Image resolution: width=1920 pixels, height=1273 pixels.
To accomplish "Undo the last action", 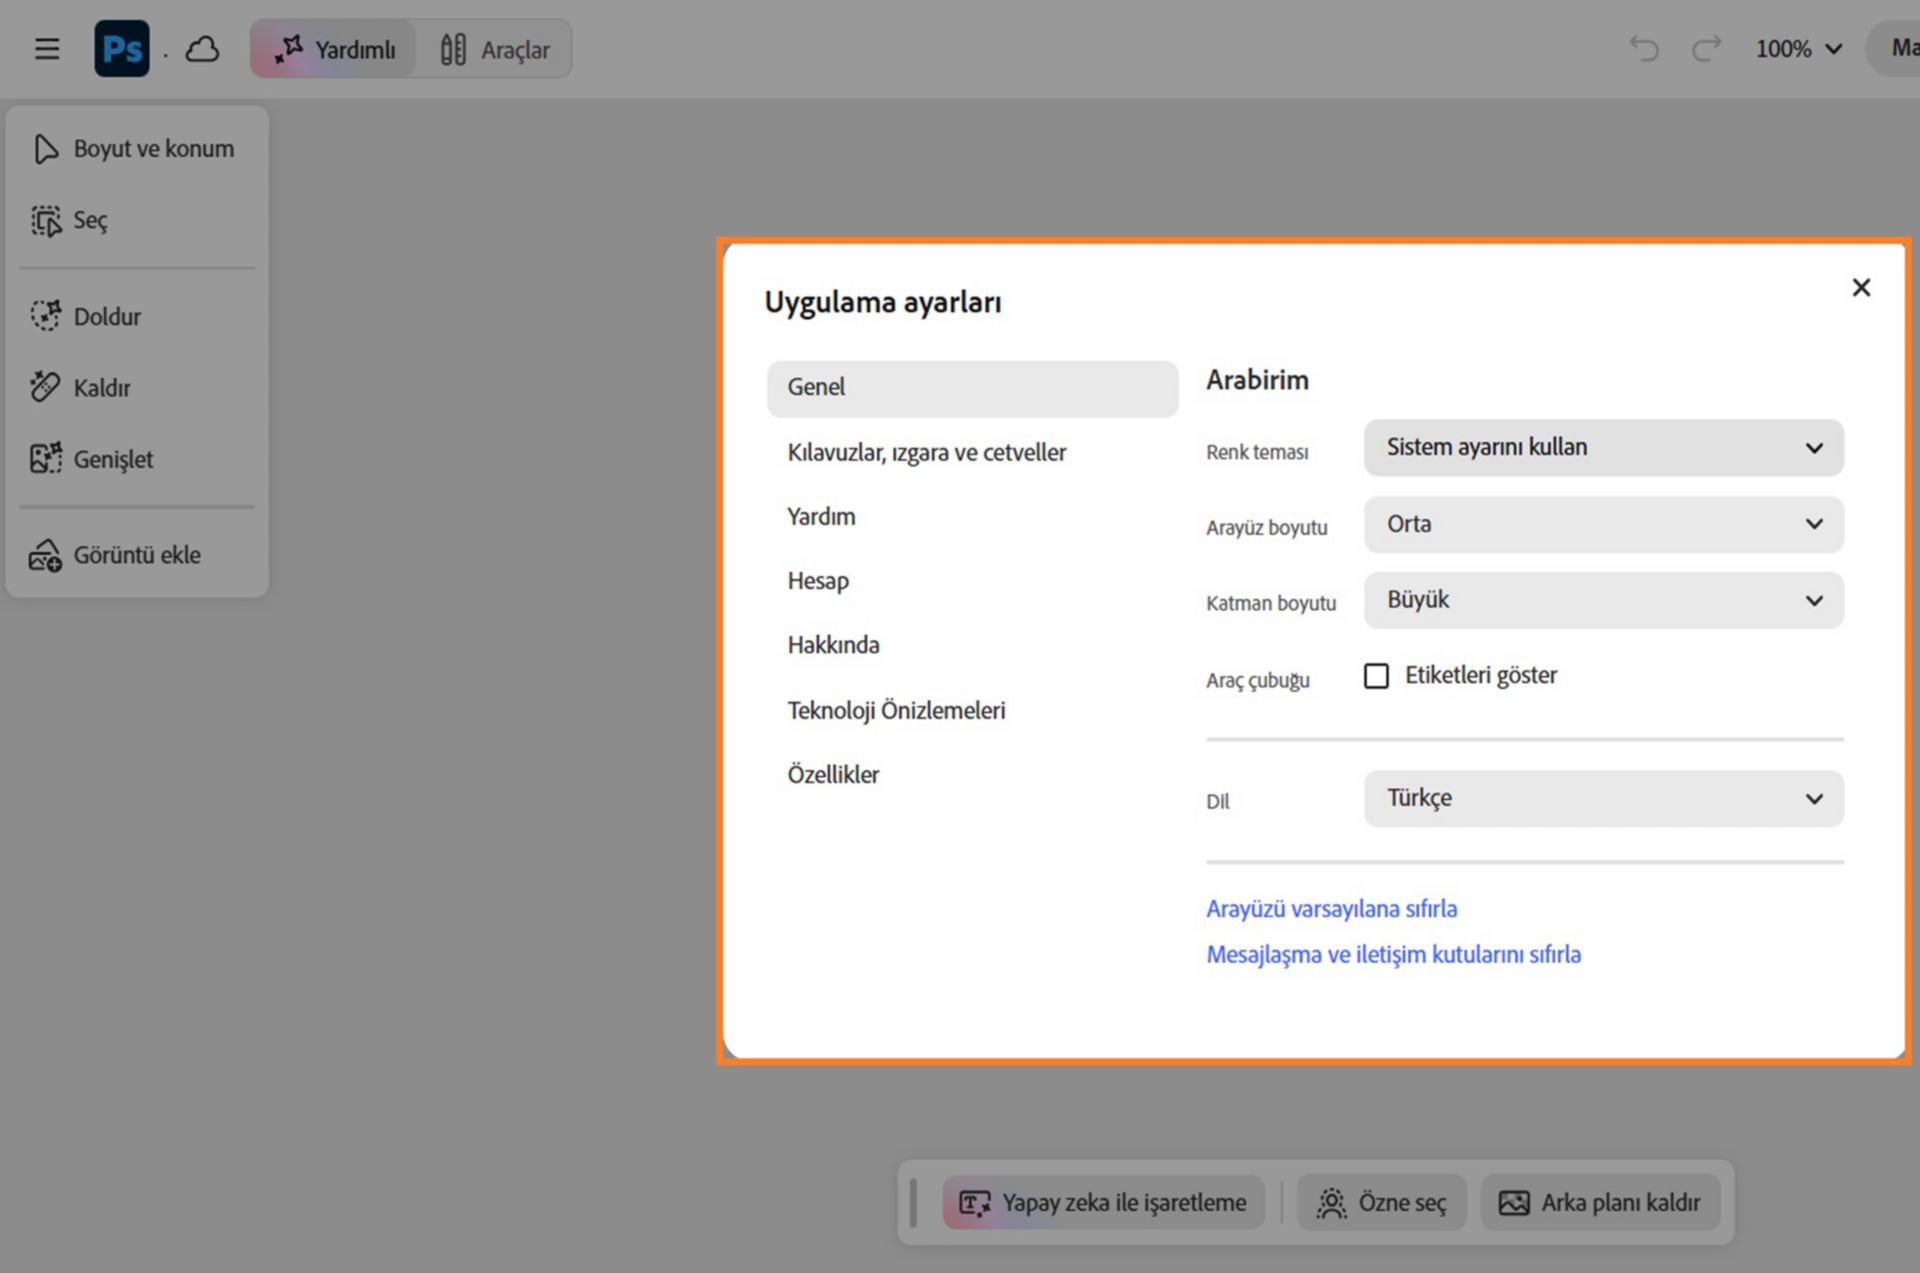I will tap(1644, 48).
